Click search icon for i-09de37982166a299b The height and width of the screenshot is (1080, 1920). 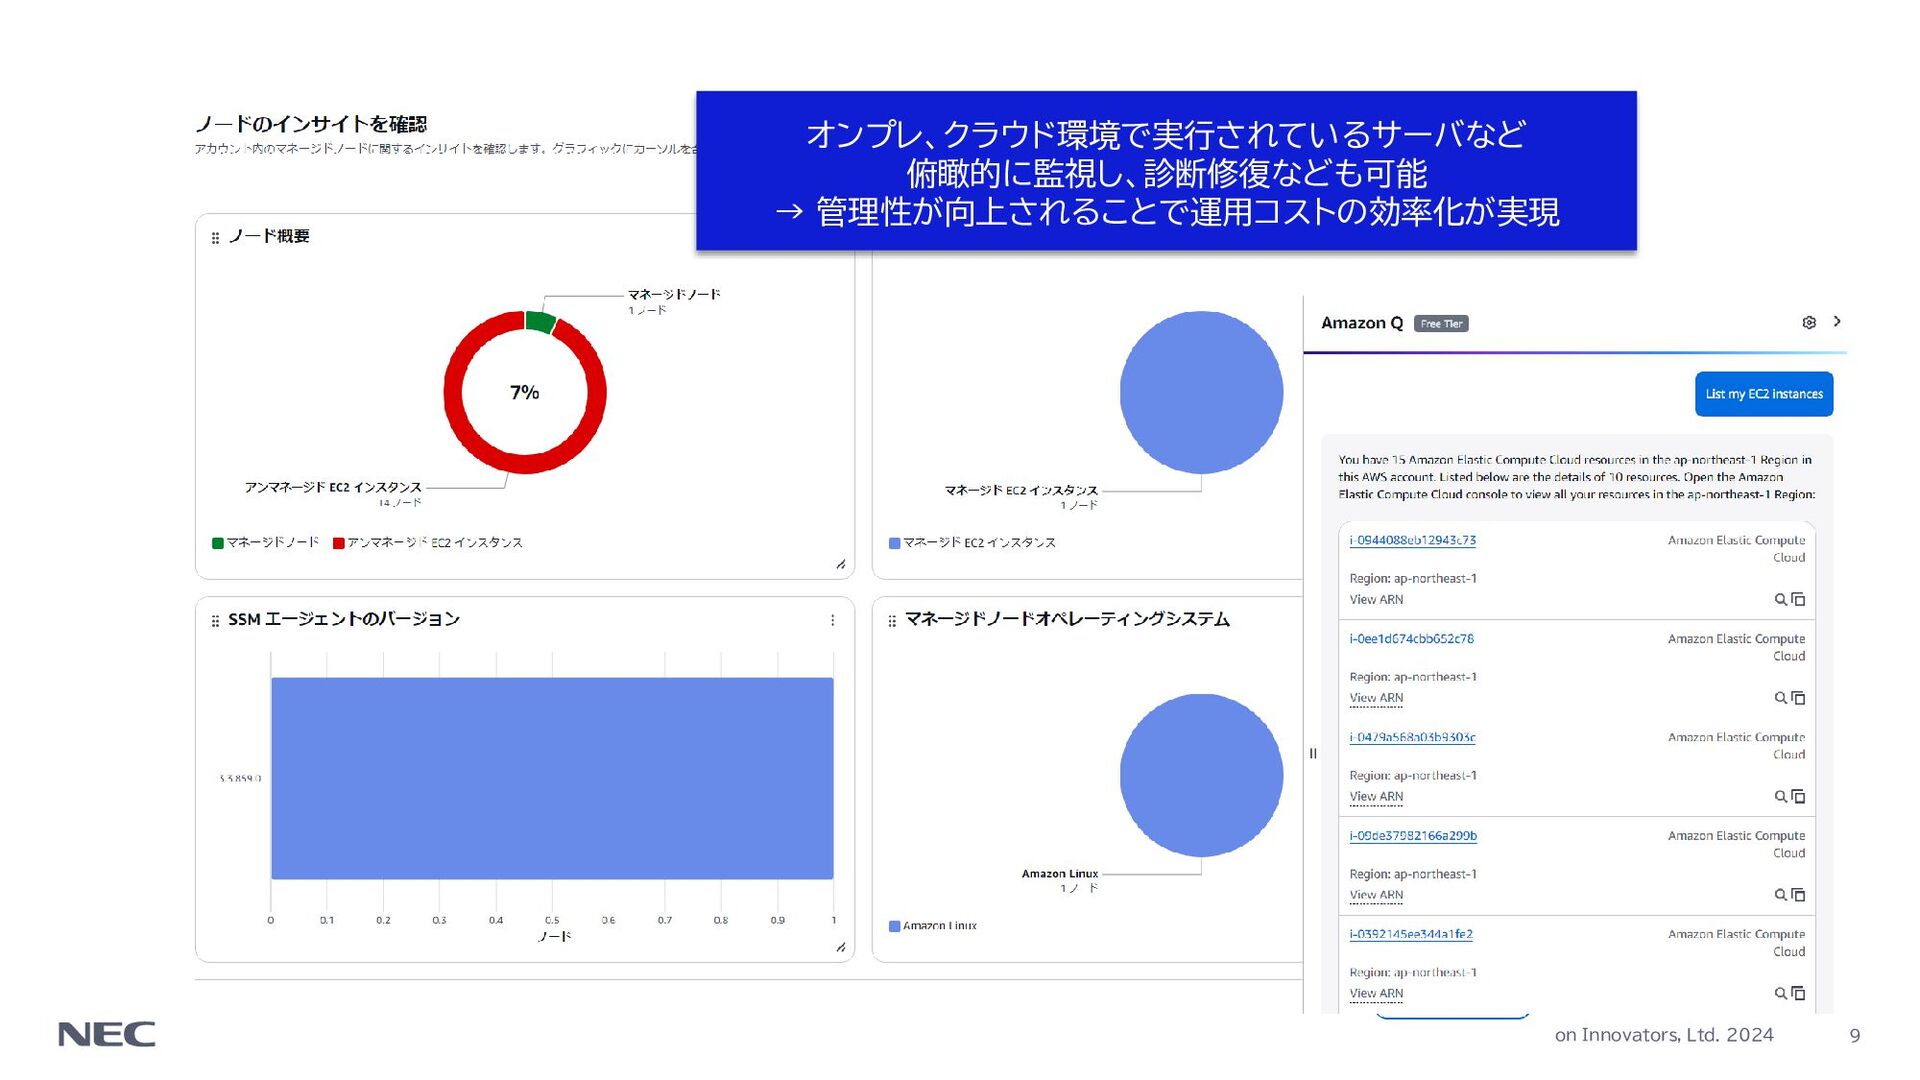[x=1780, y=895]
